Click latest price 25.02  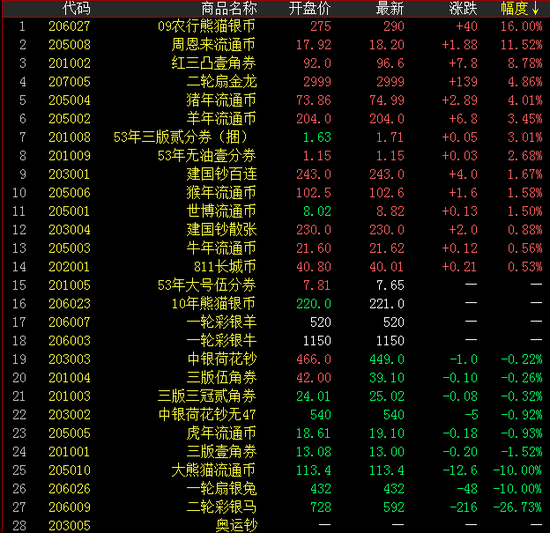pos(387,396)
